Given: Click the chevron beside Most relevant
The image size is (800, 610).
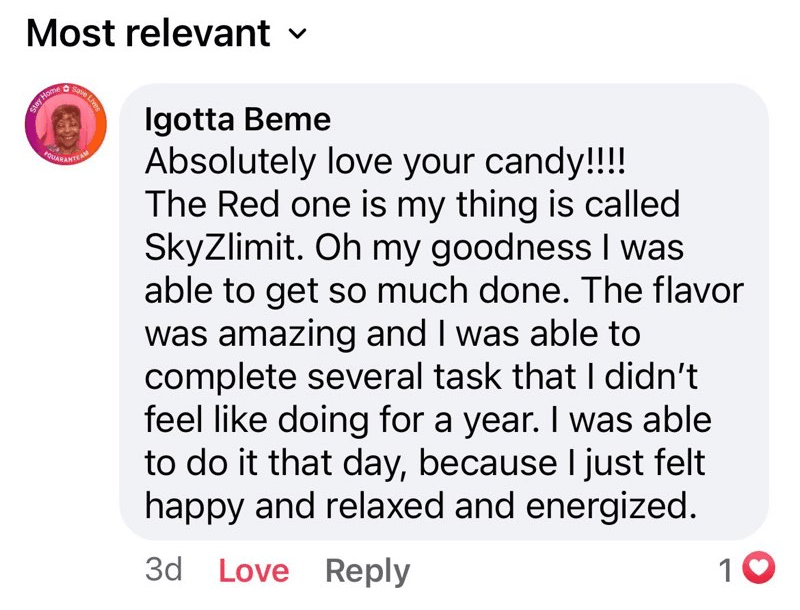Looking at the screenshot, I should pos(294,36).
